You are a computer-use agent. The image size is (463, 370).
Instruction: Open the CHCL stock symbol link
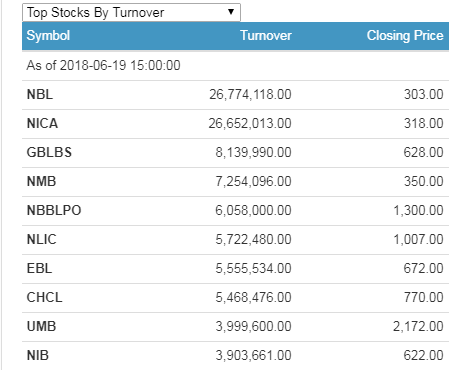(x=44, y=297)
